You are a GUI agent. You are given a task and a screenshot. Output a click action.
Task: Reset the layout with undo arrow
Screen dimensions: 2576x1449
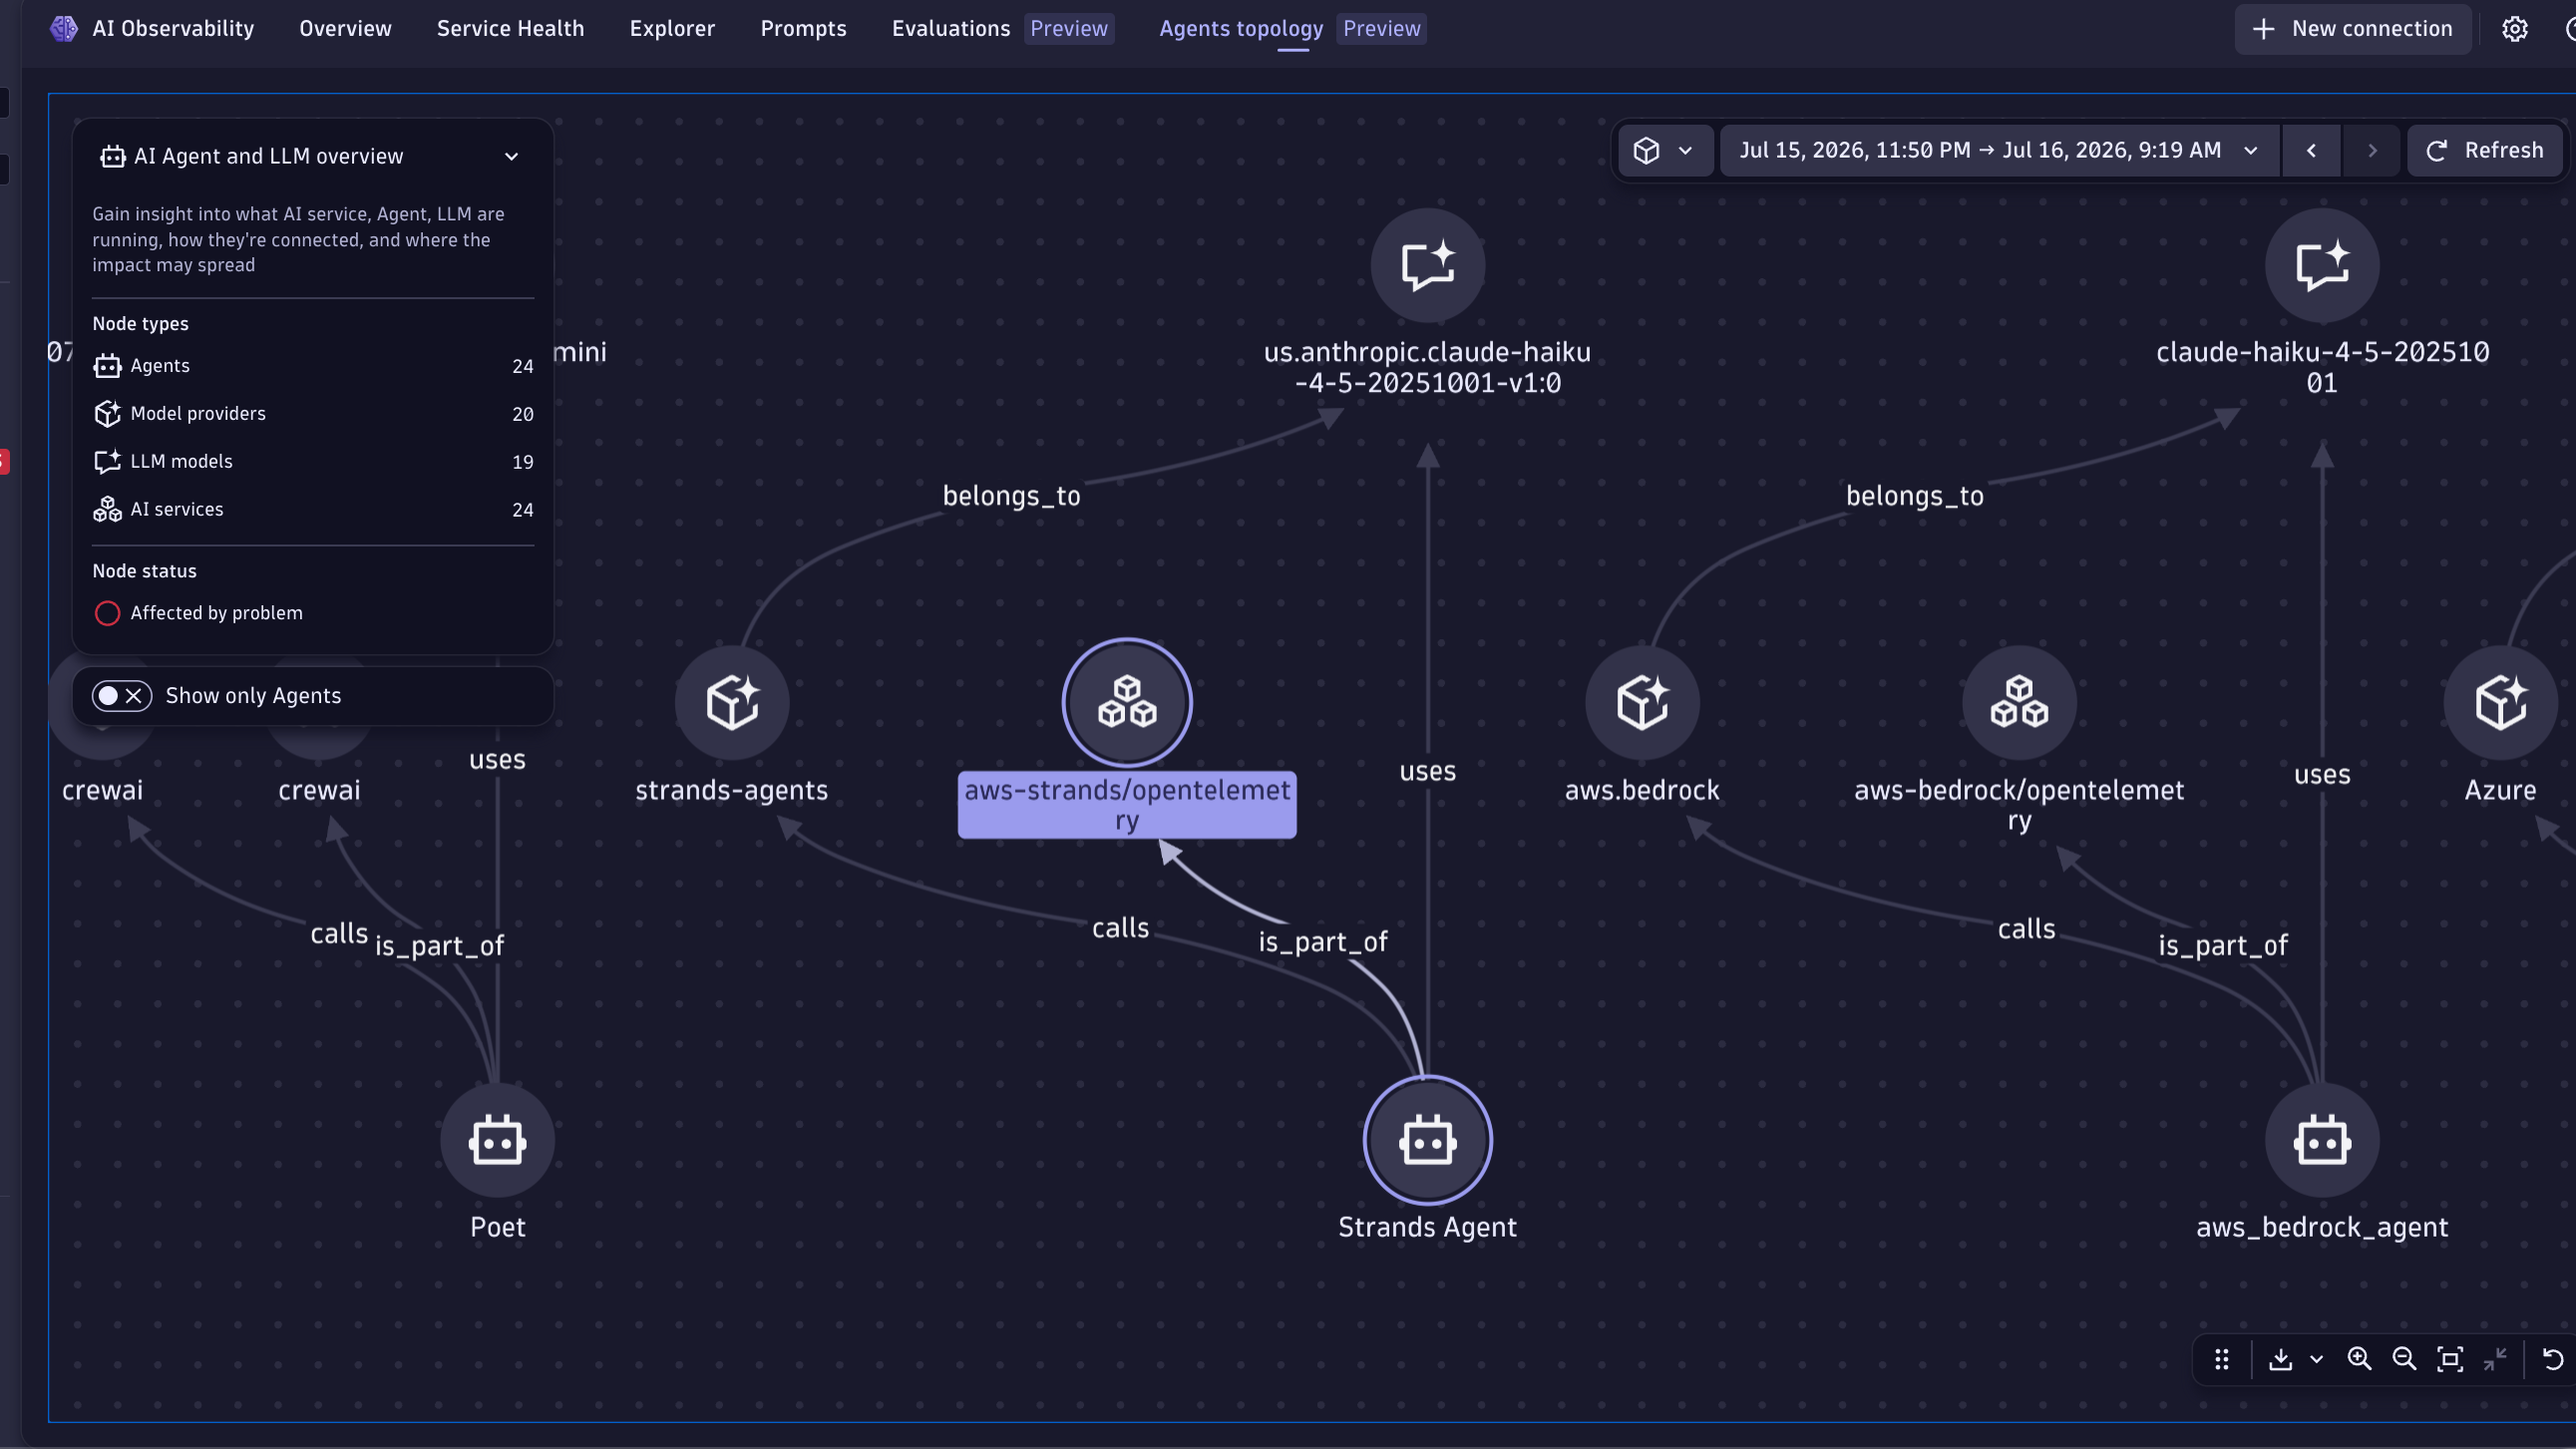[x=2553, y=1359]
